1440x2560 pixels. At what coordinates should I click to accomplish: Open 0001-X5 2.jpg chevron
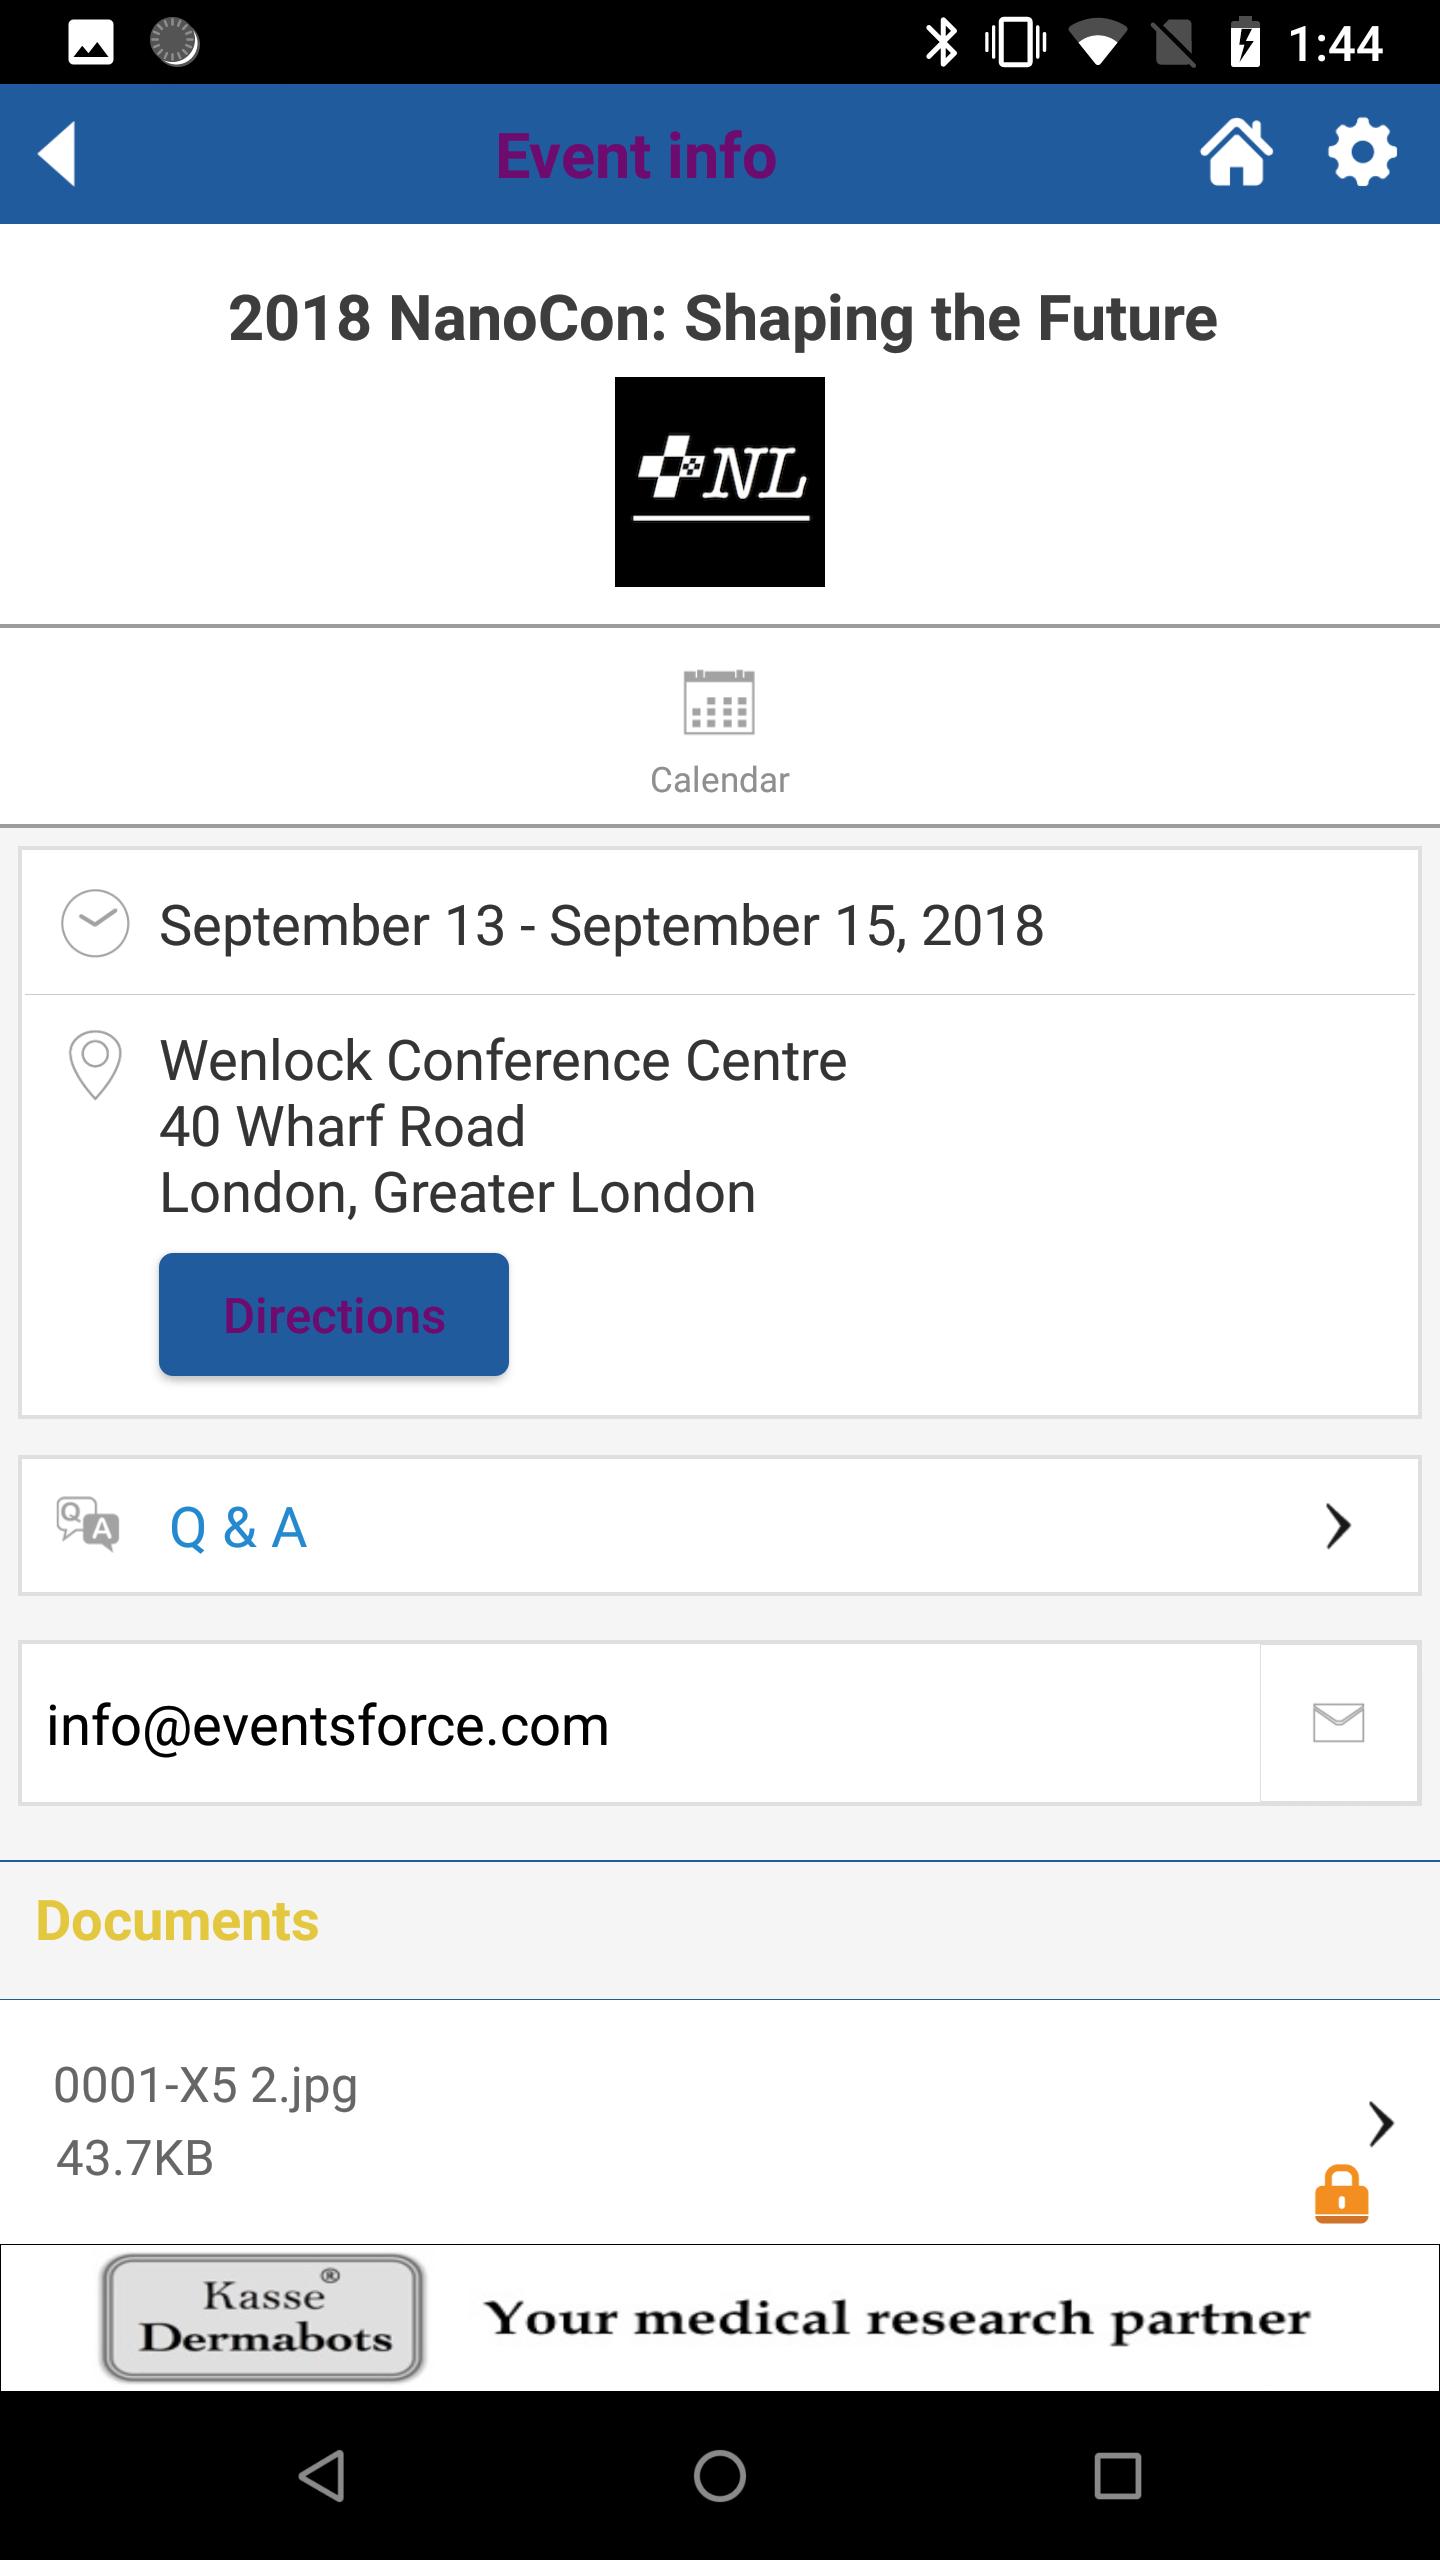click(1381, 2124)
